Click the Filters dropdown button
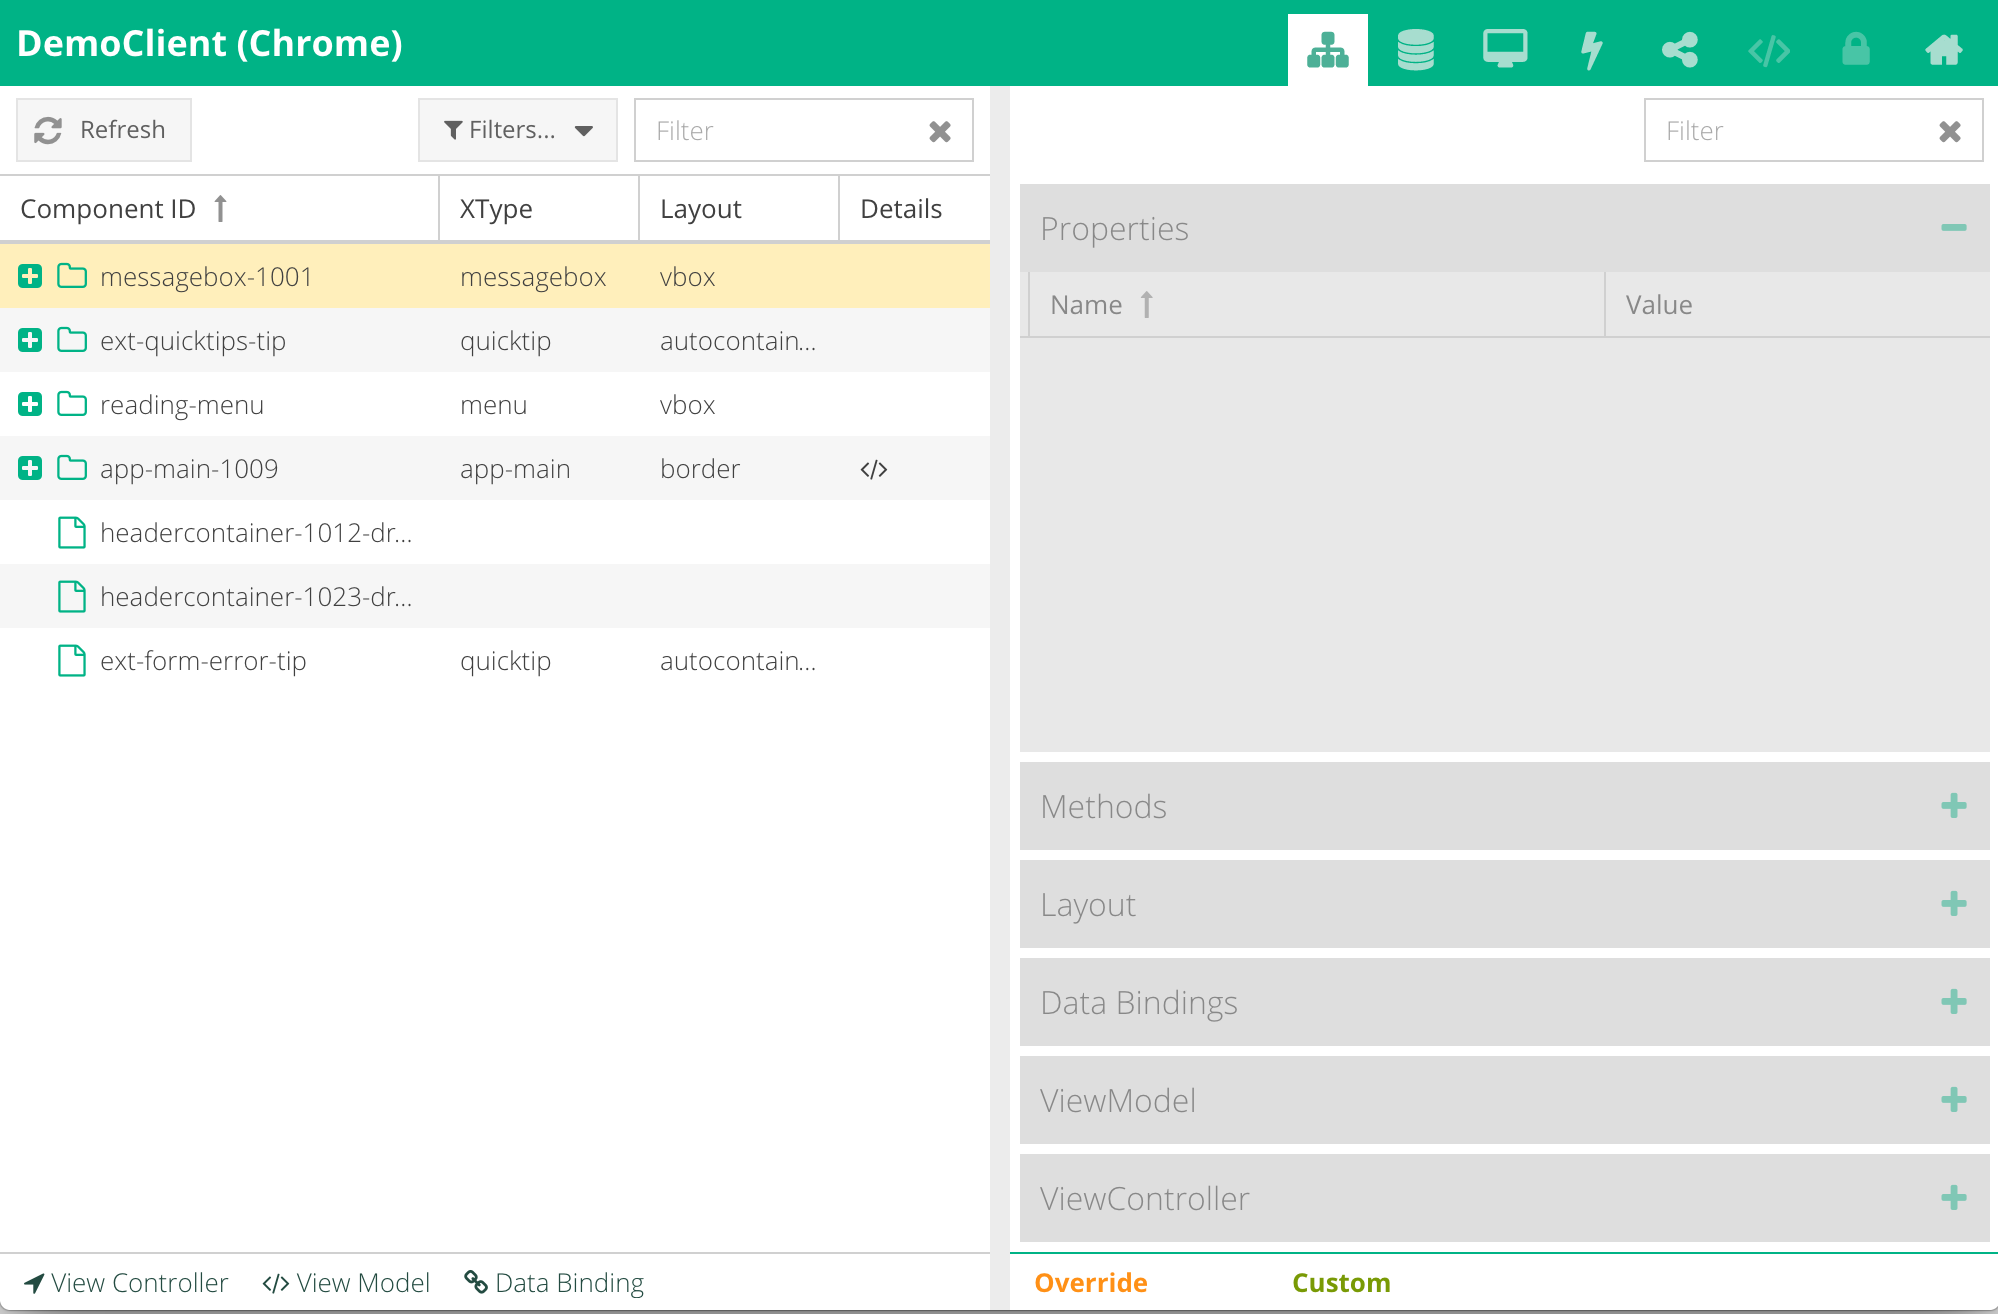 tap(513, 129)
